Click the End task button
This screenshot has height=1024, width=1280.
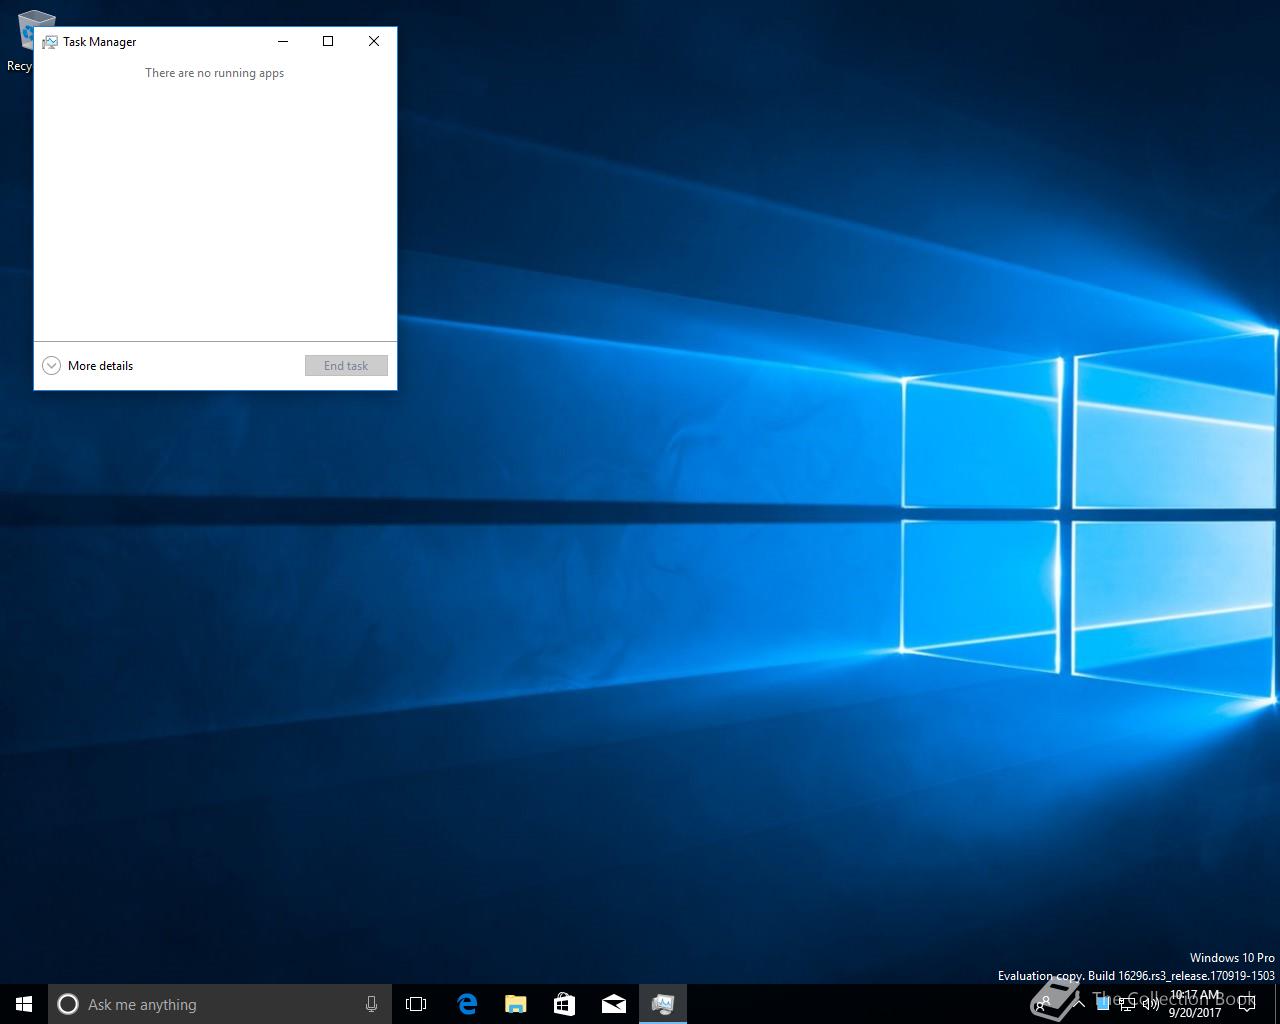(346, 366)
